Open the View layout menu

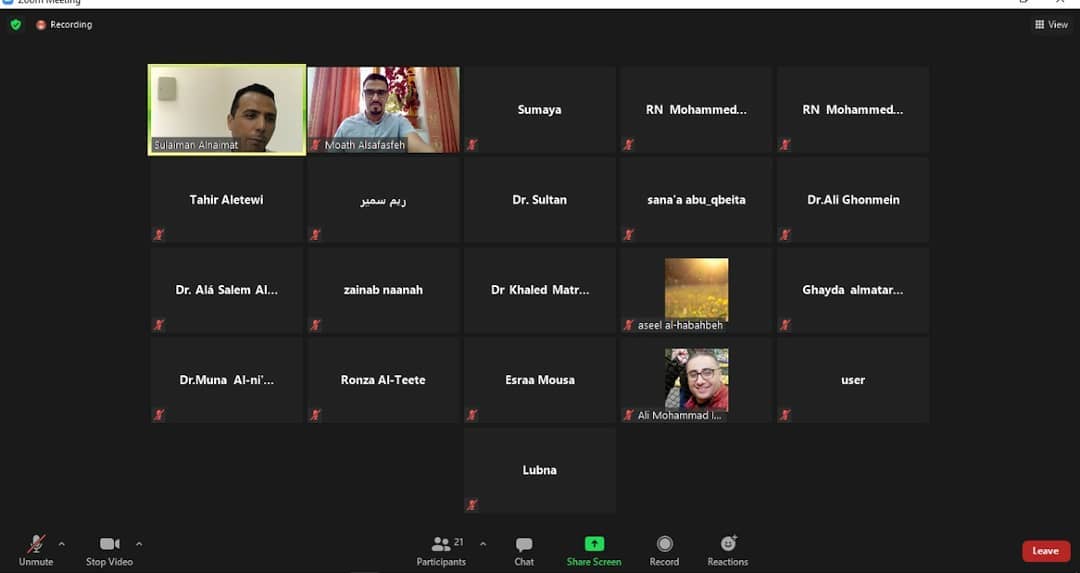1051,24
